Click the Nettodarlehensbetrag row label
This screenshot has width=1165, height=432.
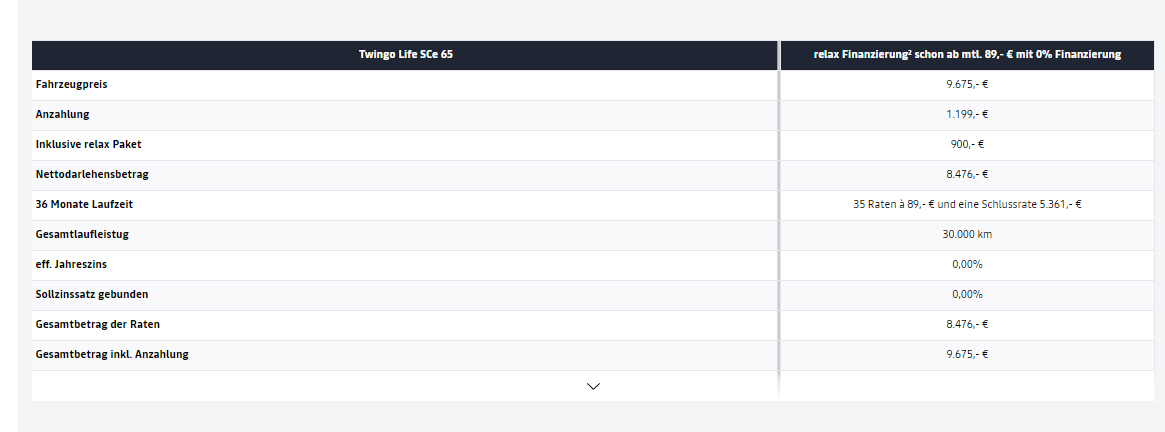[92, 175]
